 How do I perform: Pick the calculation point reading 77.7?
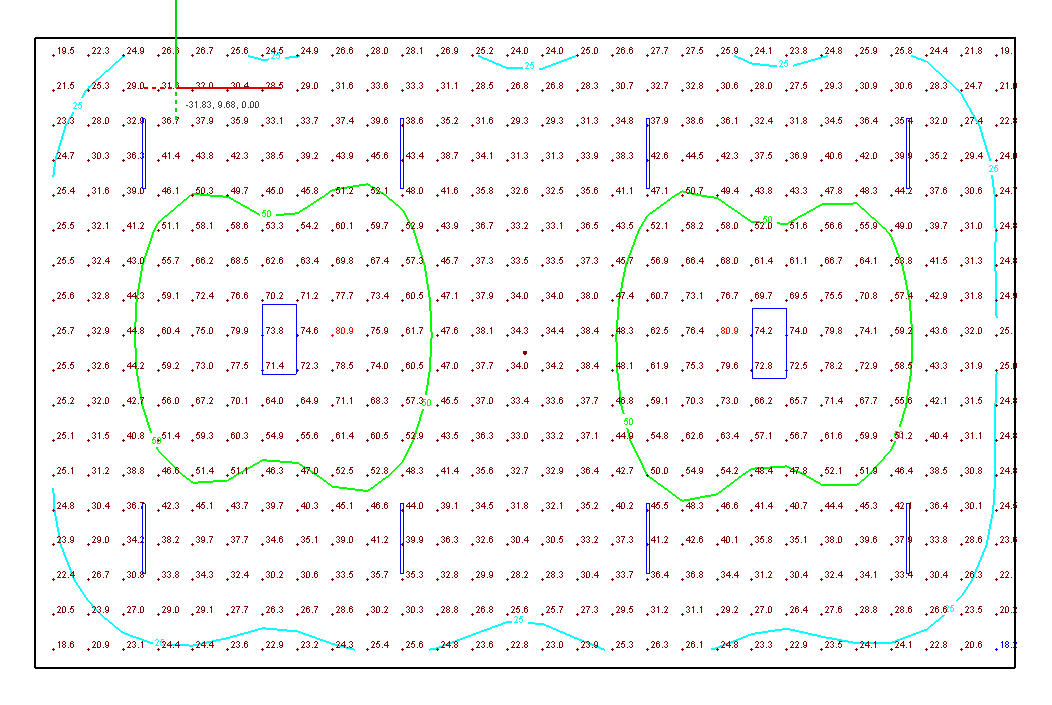click(344, 296)
